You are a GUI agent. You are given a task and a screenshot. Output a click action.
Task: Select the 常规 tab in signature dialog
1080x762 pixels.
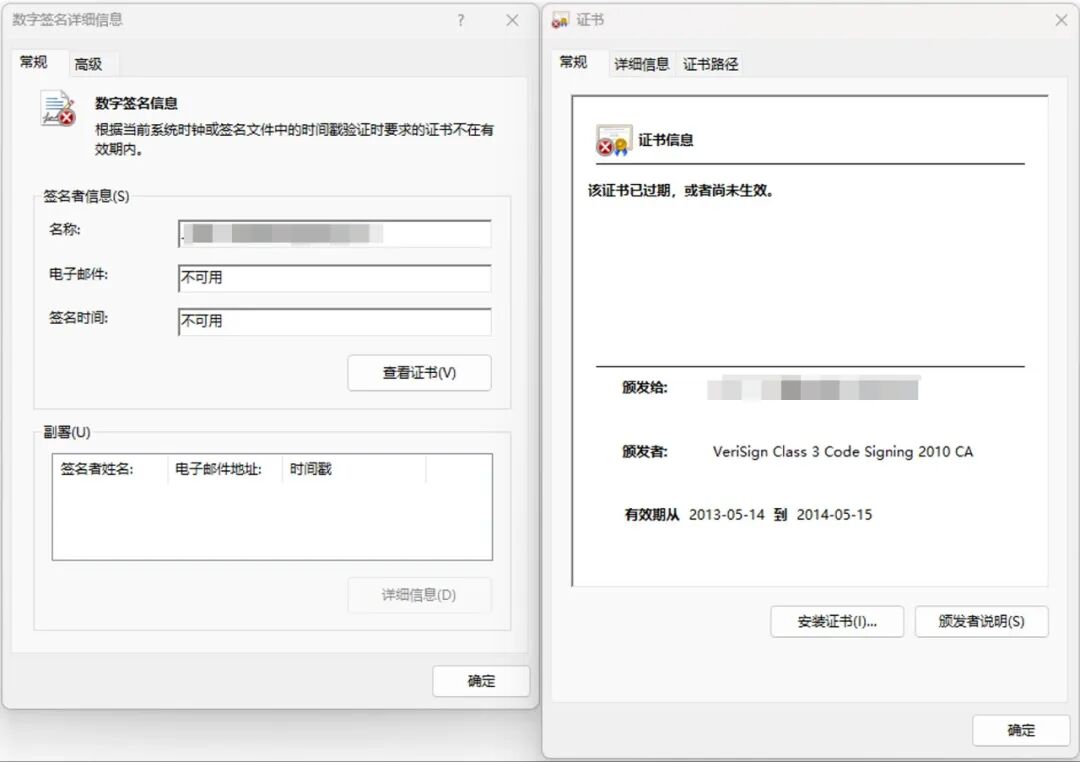[36, 62]
